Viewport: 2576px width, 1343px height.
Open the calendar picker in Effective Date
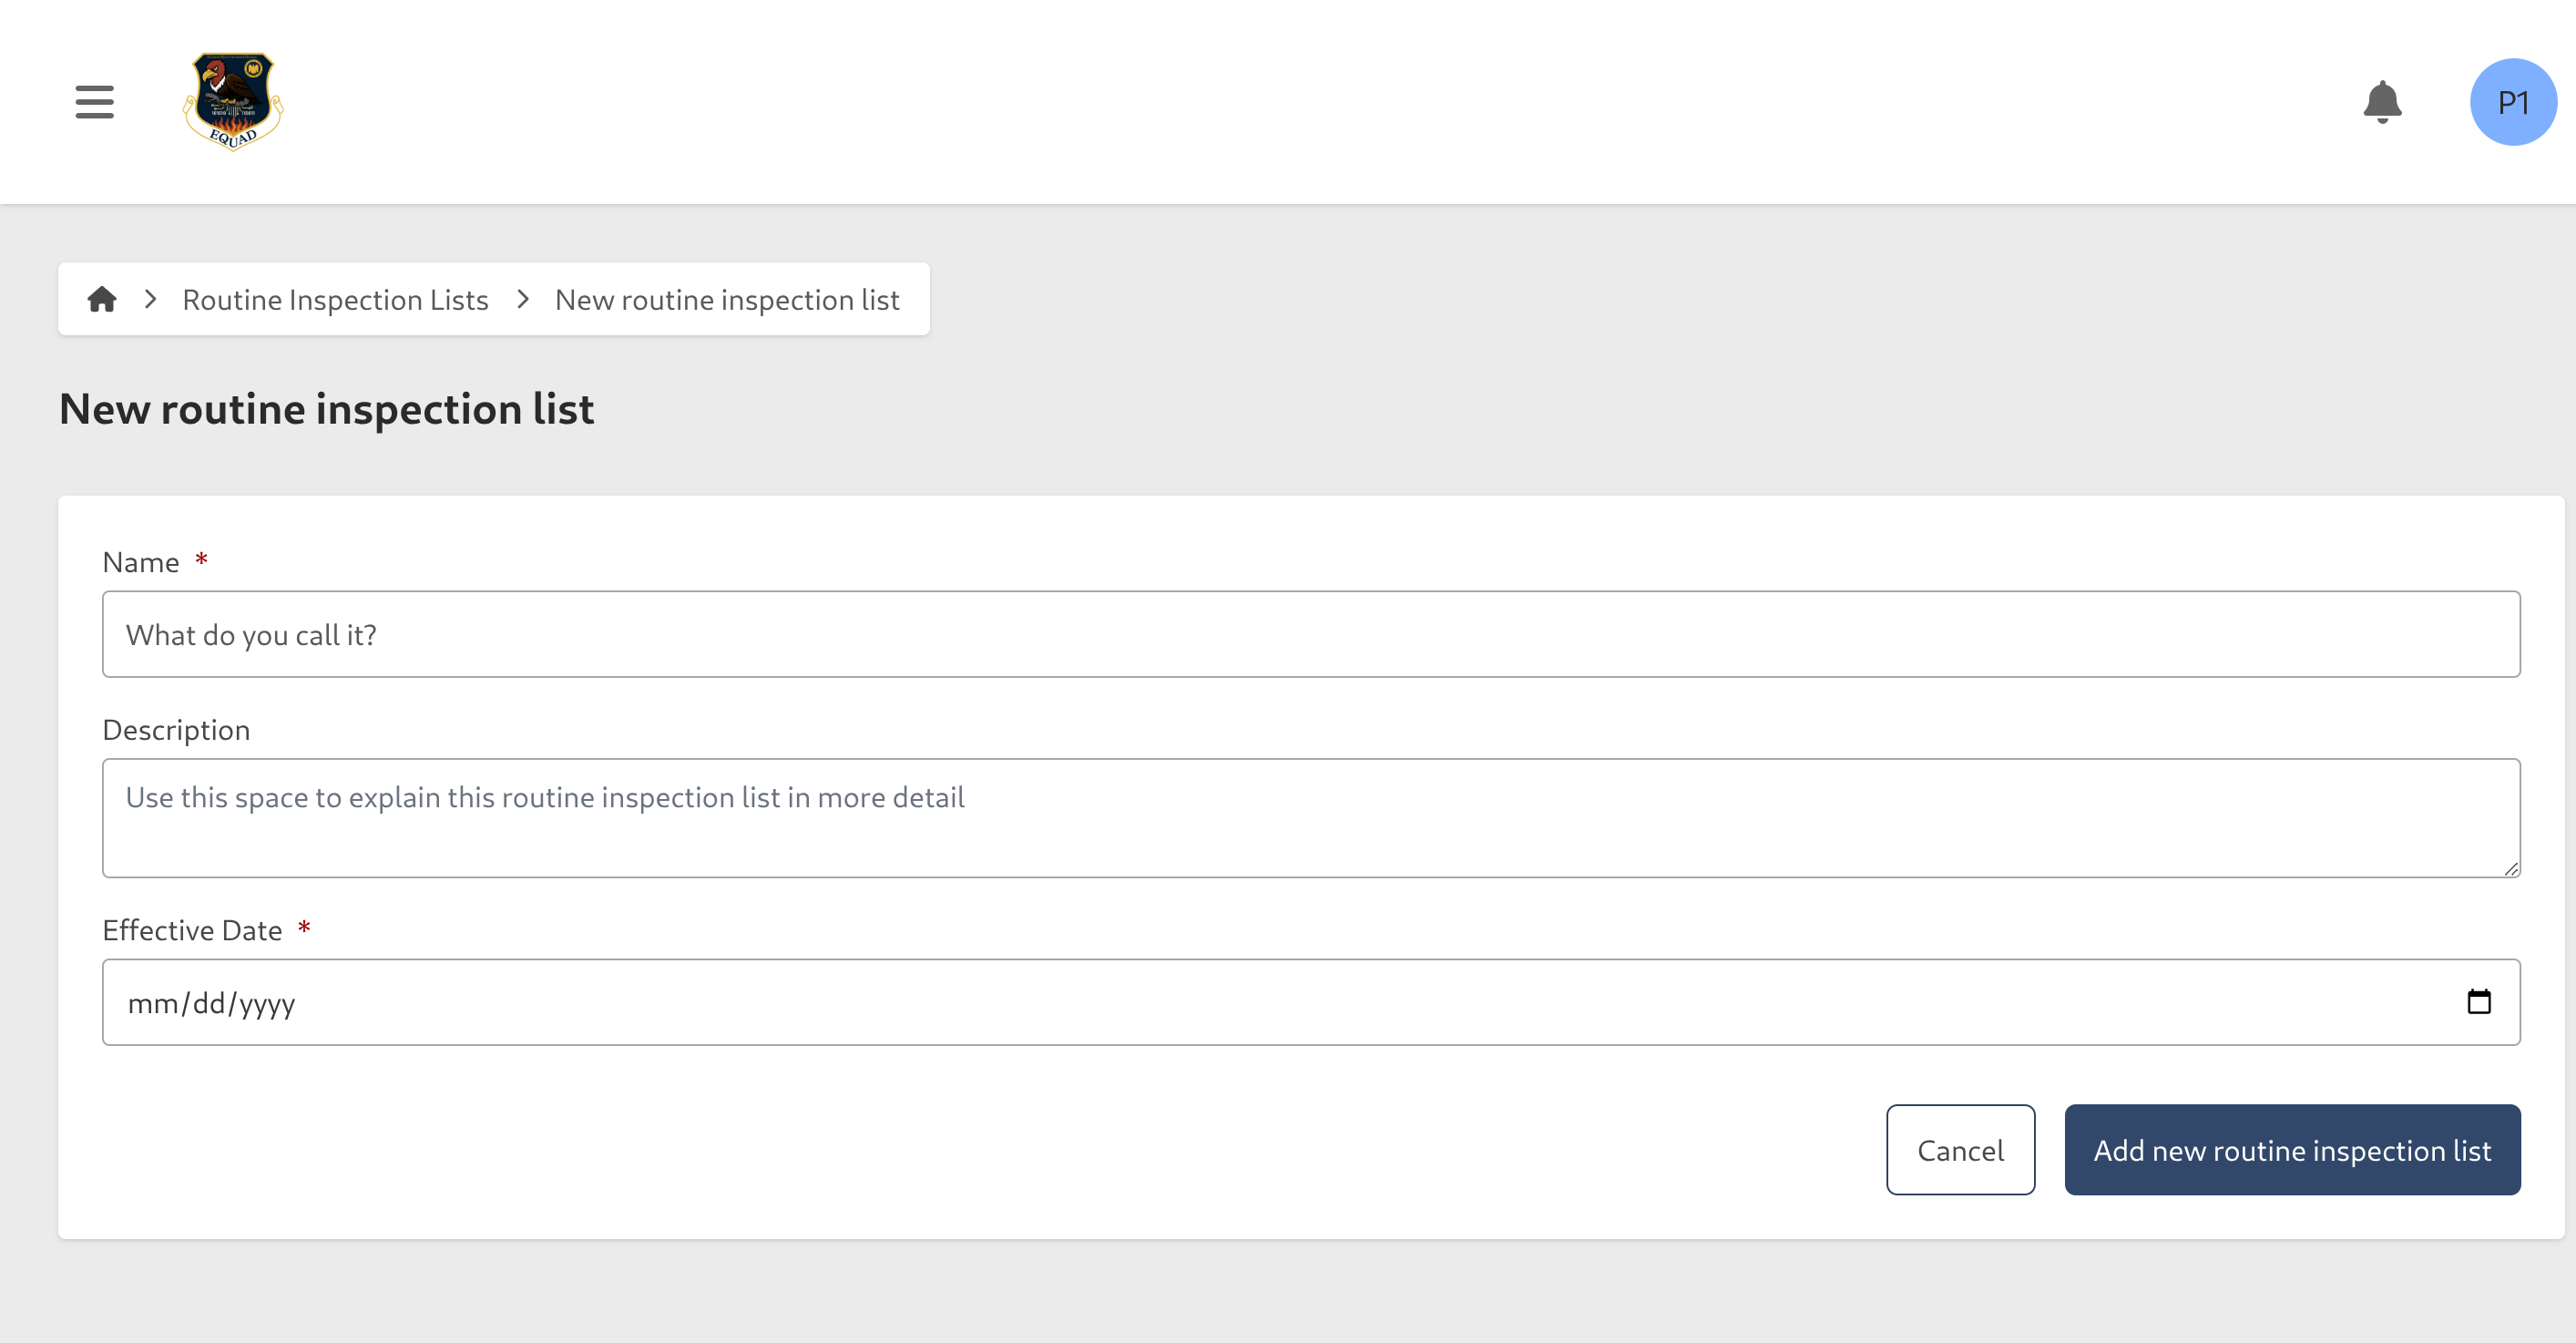tap(2478, 1002)
